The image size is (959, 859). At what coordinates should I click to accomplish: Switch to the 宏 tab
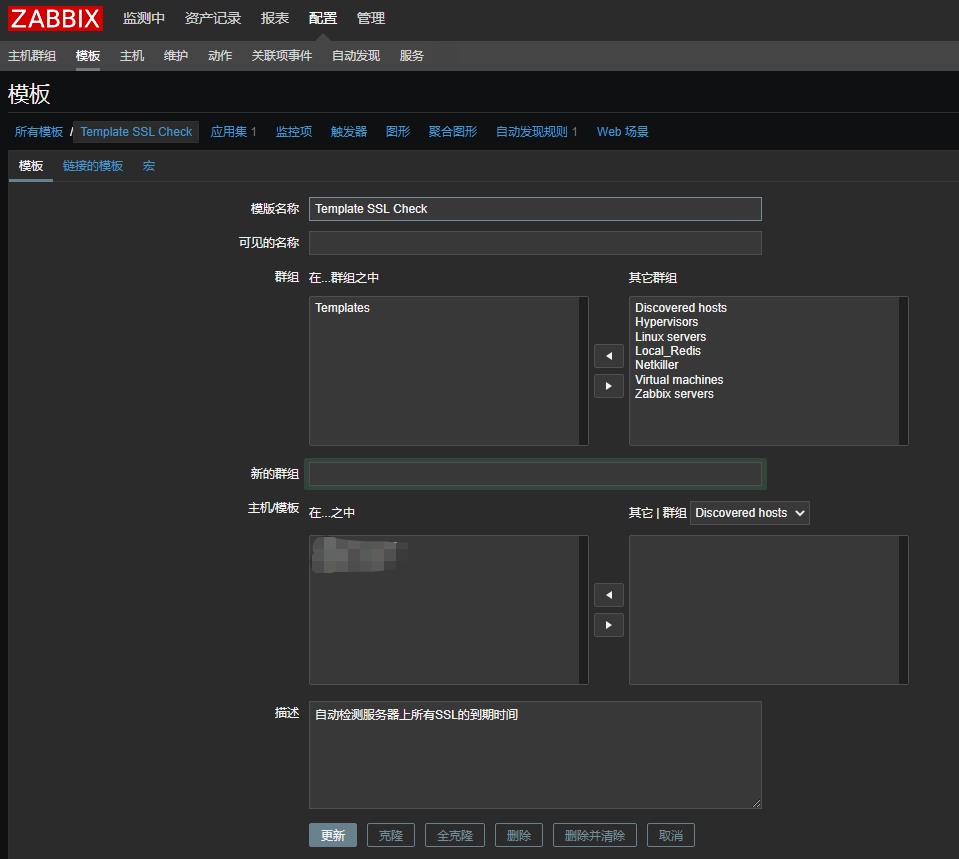tap(149, 166)
